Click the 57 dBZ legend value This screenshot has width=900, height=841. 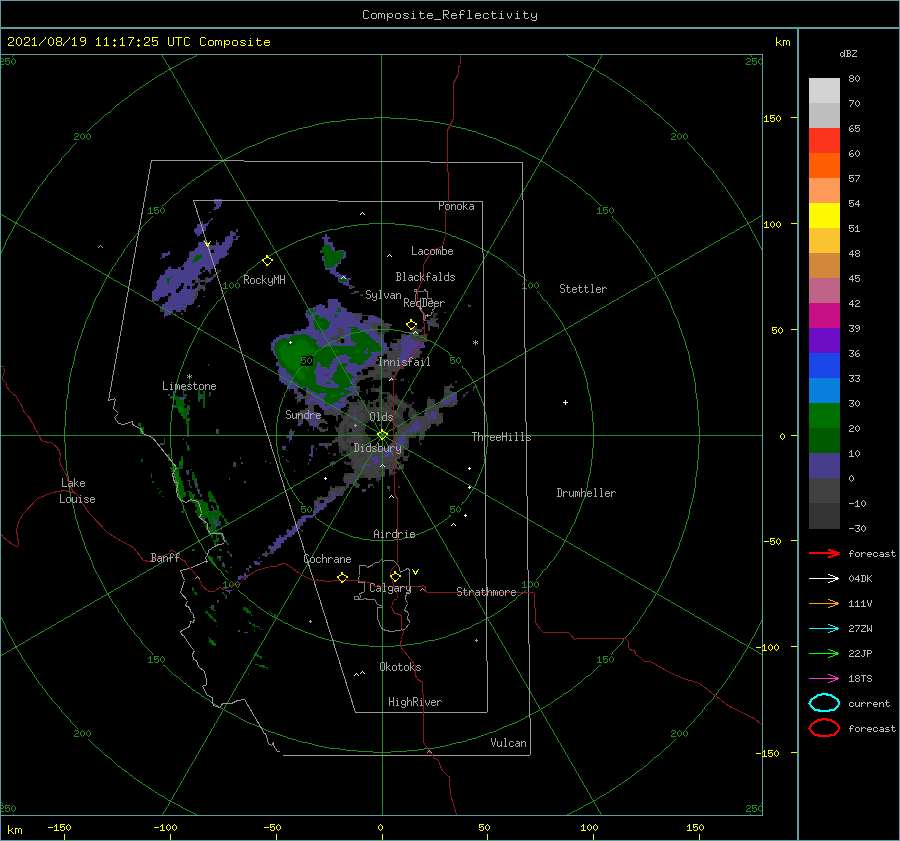pyautogui.click(x=854, y=179)
